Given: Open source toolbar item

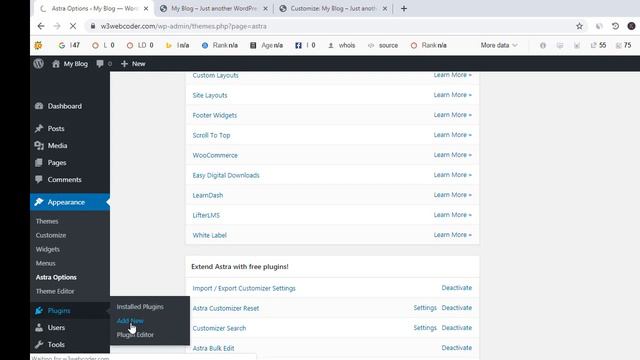Looking at the screenshot, I should point(383,45).
